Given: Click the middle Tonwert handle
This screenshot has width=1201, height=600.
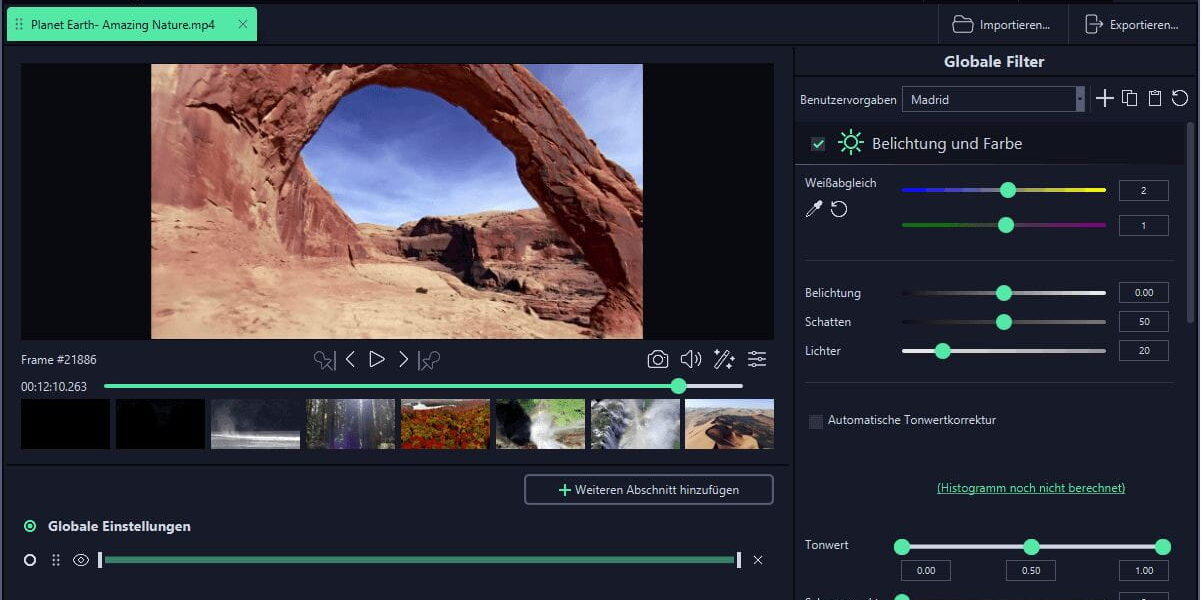Looking at the screenshot, I should point(1031,547).
